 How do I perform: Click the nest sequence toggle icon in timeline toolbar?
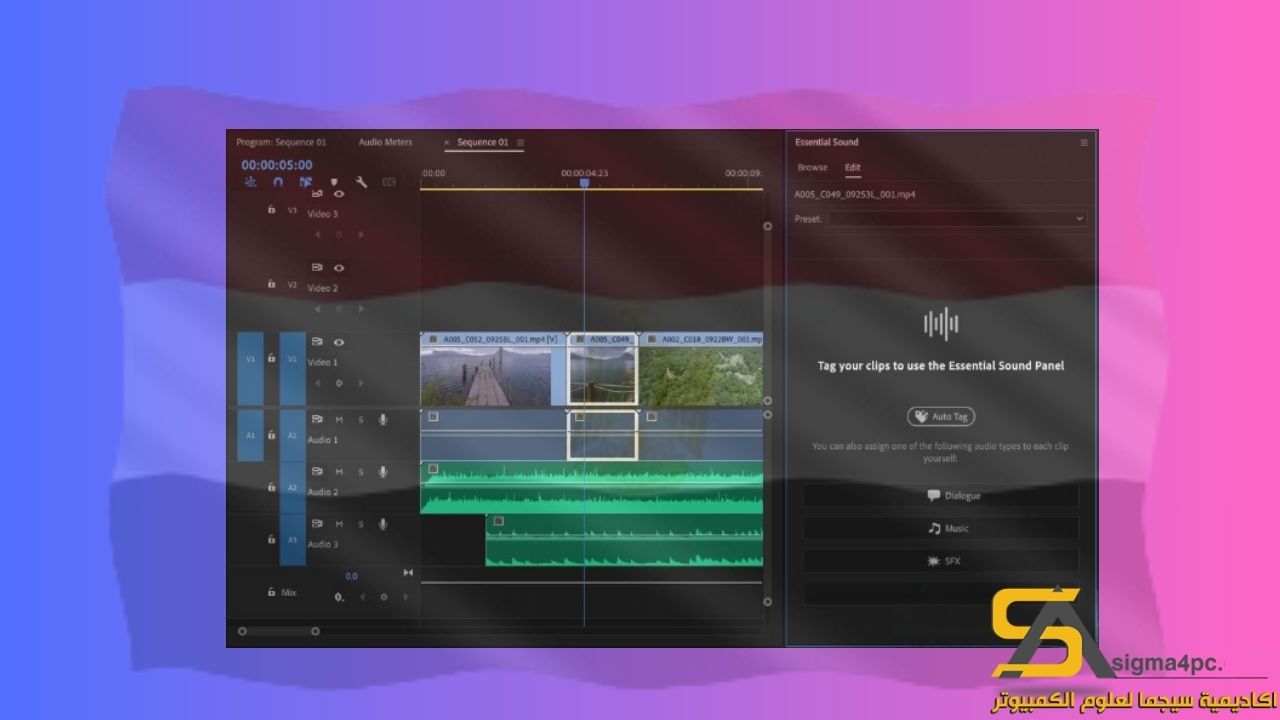click(250, 182)
